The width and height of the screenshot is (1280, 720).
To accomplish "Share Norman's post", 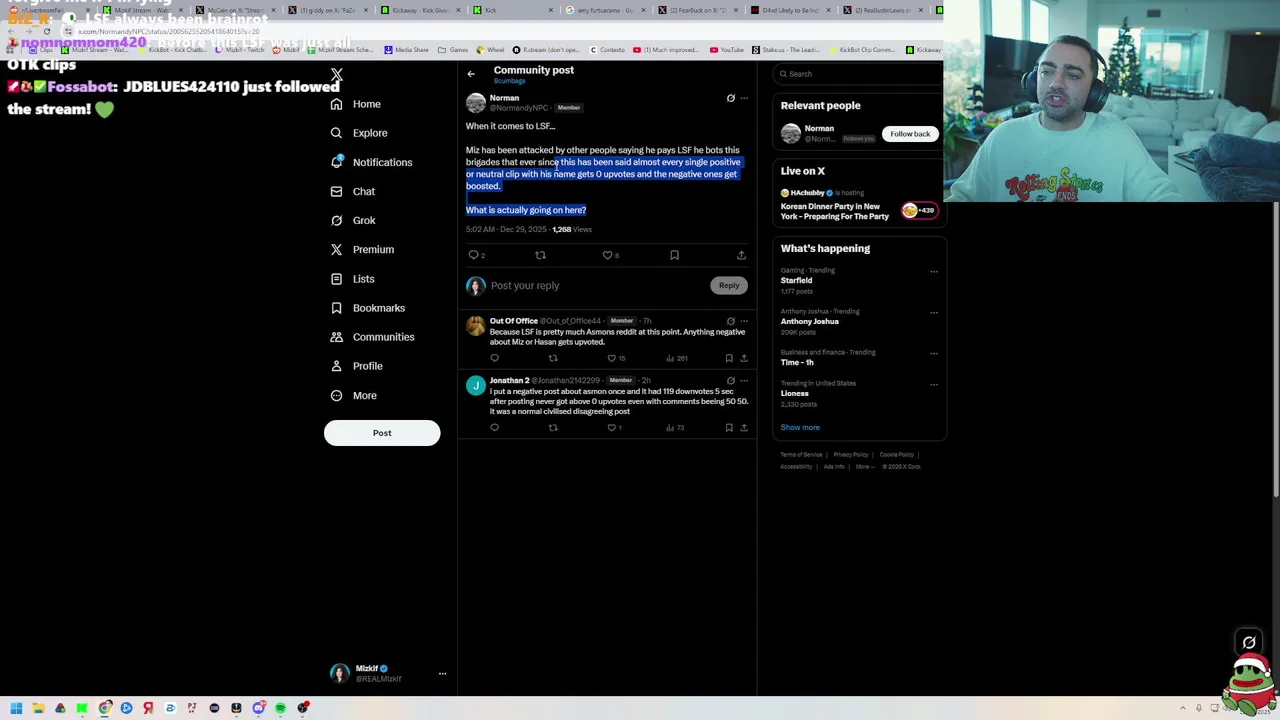I will 741,255.
